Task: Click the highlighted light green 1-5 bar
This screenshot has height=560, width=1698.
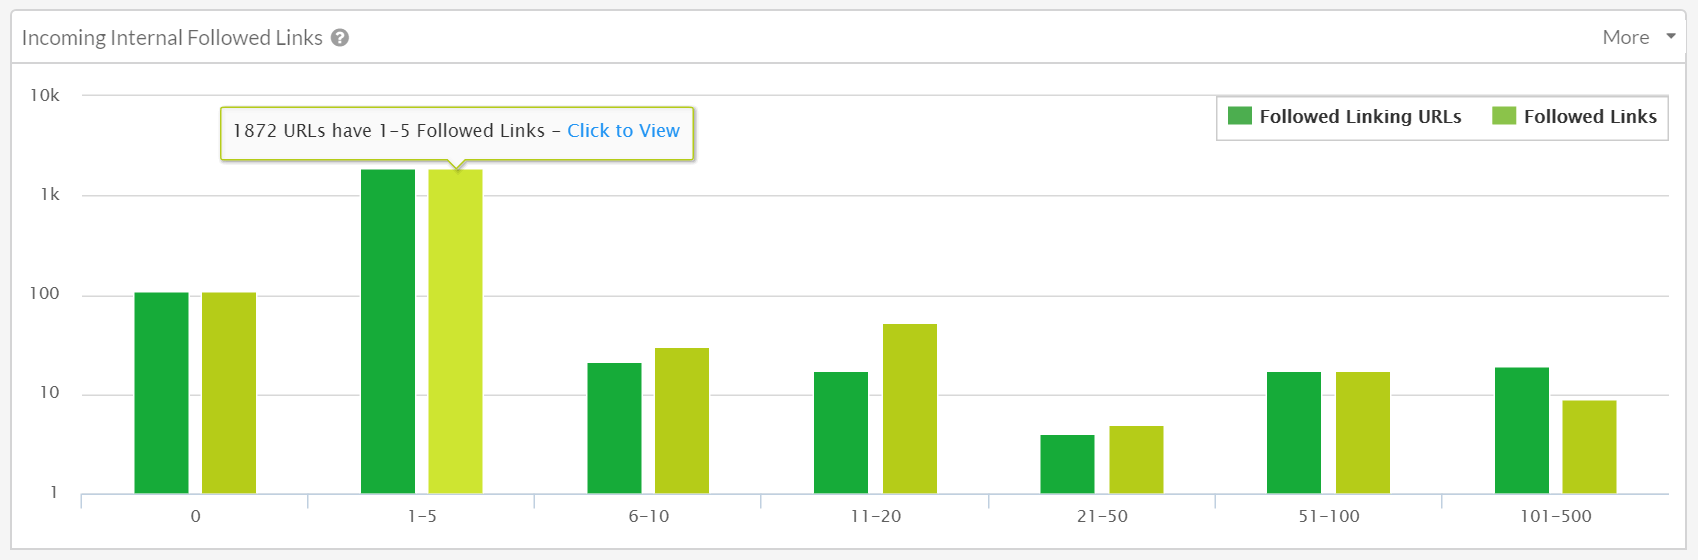Action: (455, 331)
